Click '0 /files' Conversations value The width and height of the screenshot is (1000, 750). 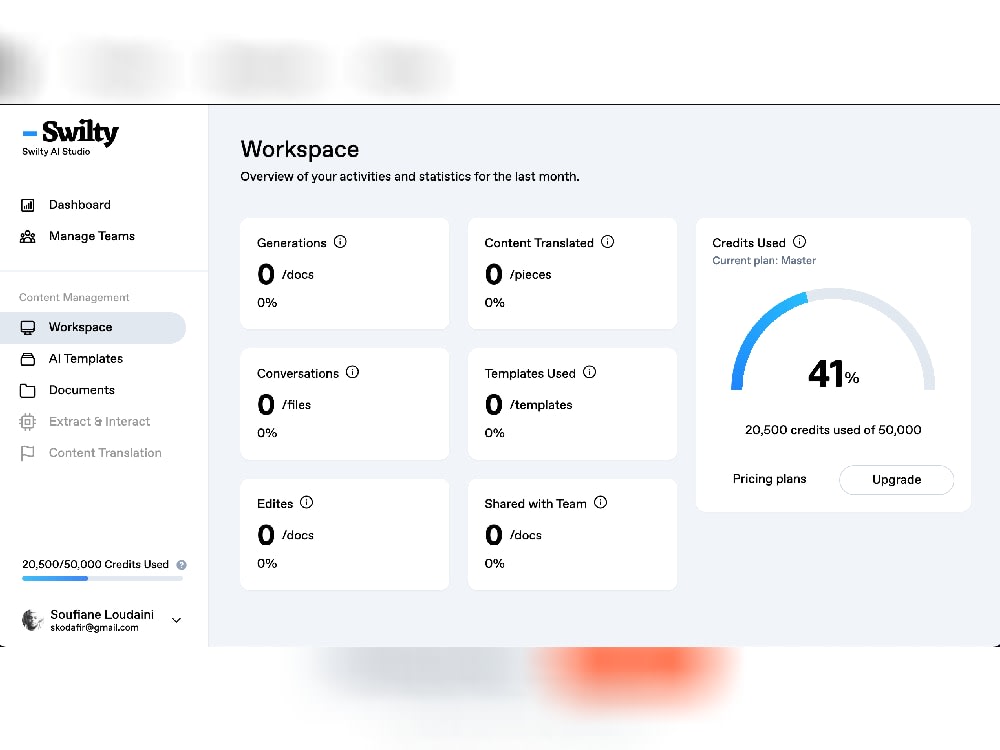[x=284, y=404]
